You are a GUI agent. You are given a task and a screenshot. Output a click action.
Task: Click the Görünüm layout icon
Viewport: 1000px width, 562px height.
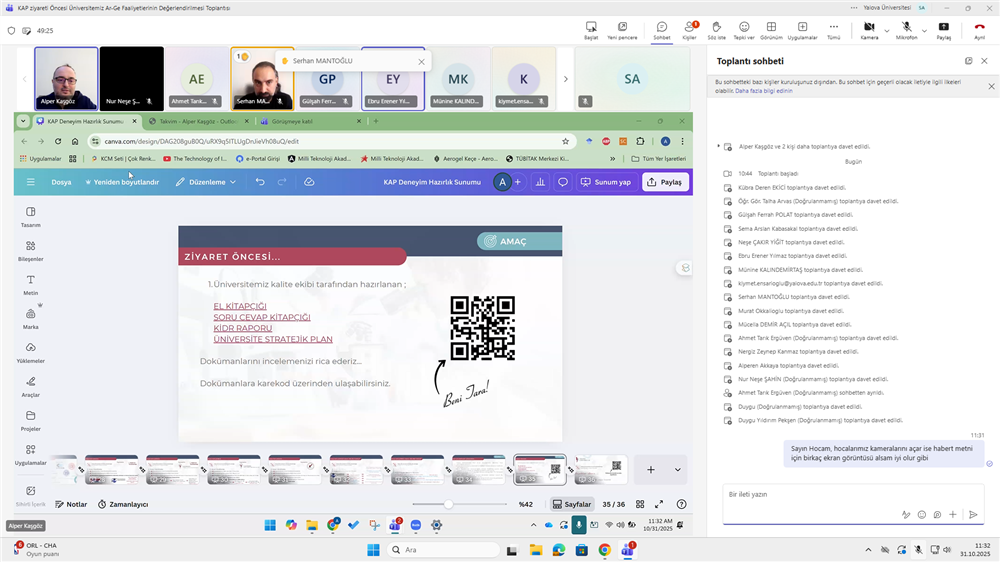click(x=771, y=29)
